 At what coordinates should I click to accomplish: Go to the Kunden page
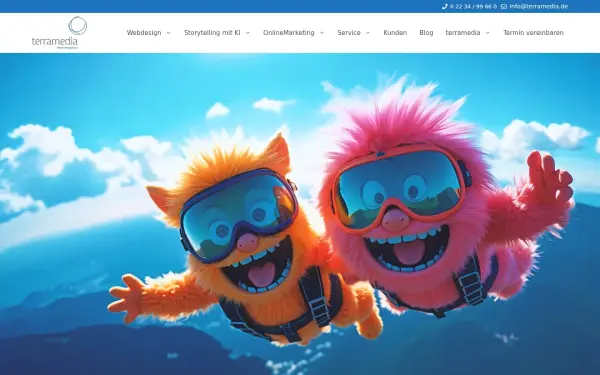(395, 33)
